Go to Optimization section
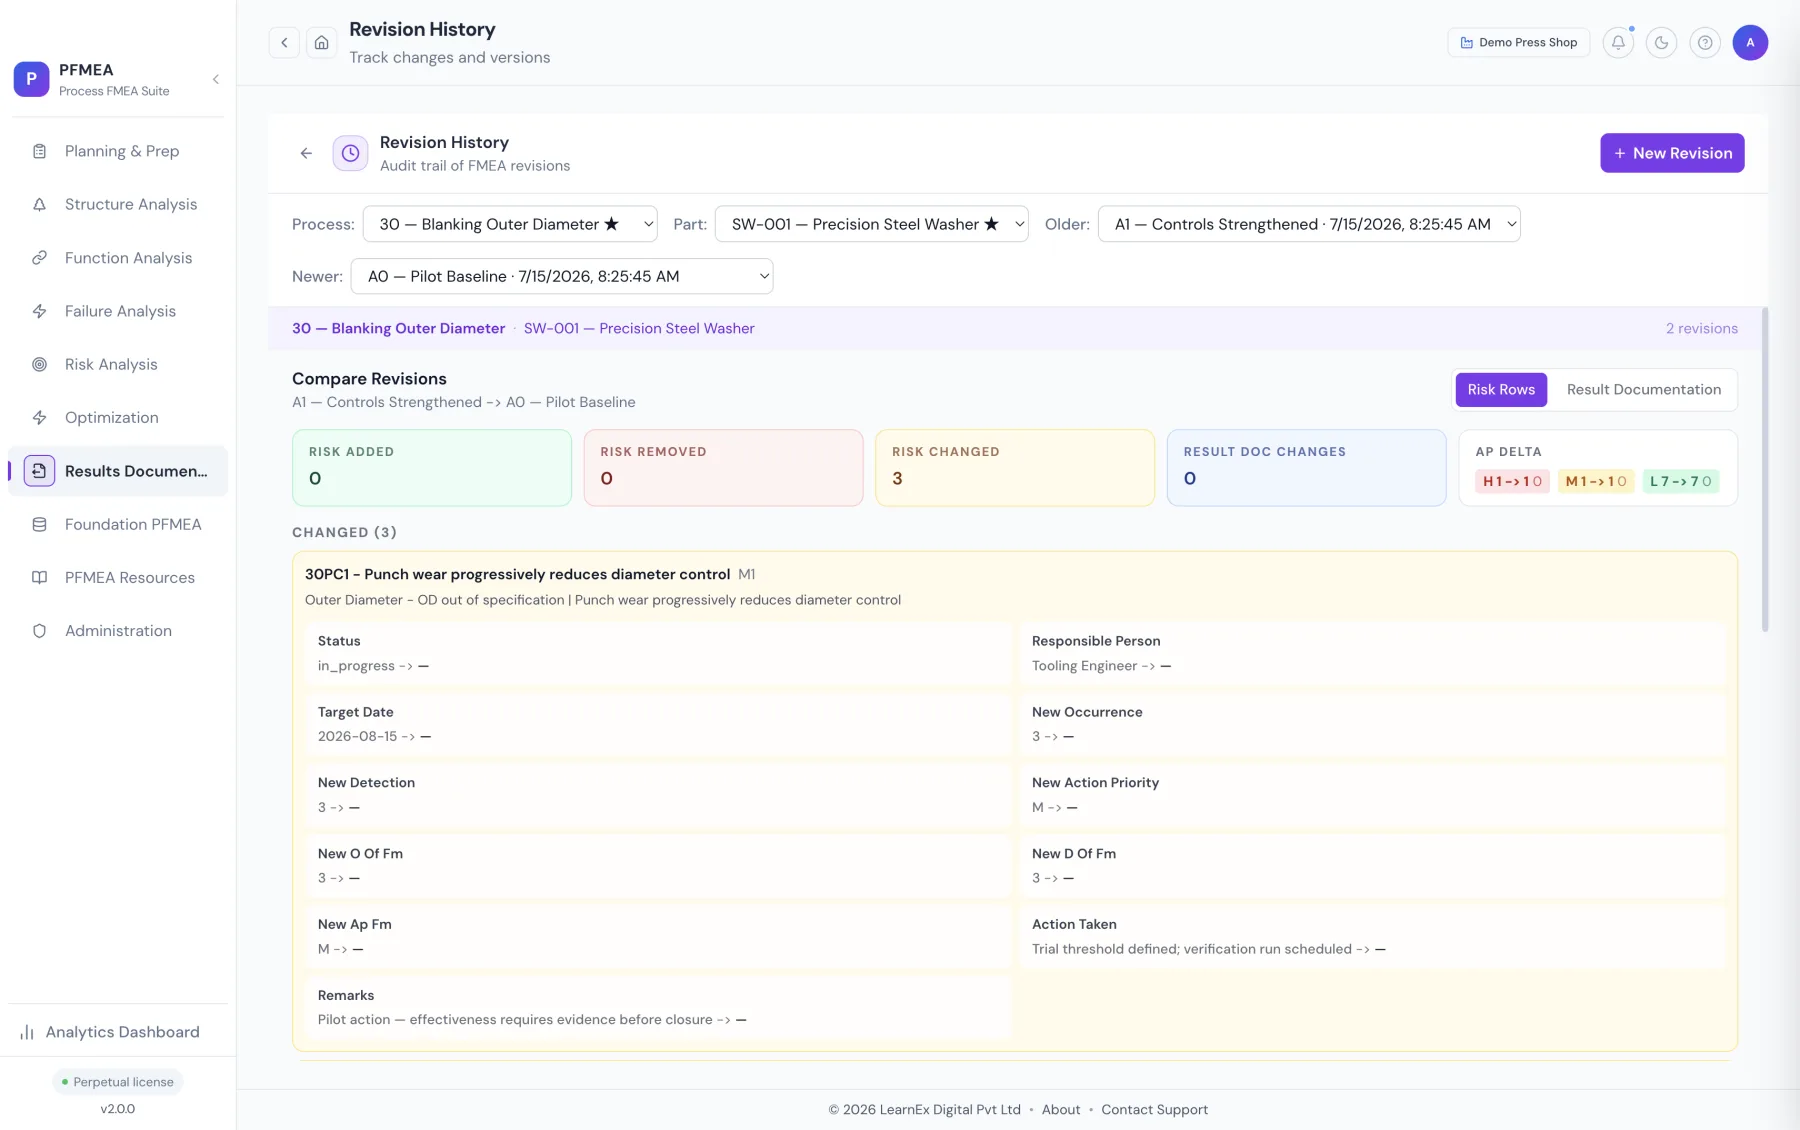This screenshot has height=1130, width=1800. tap(118, 418)
